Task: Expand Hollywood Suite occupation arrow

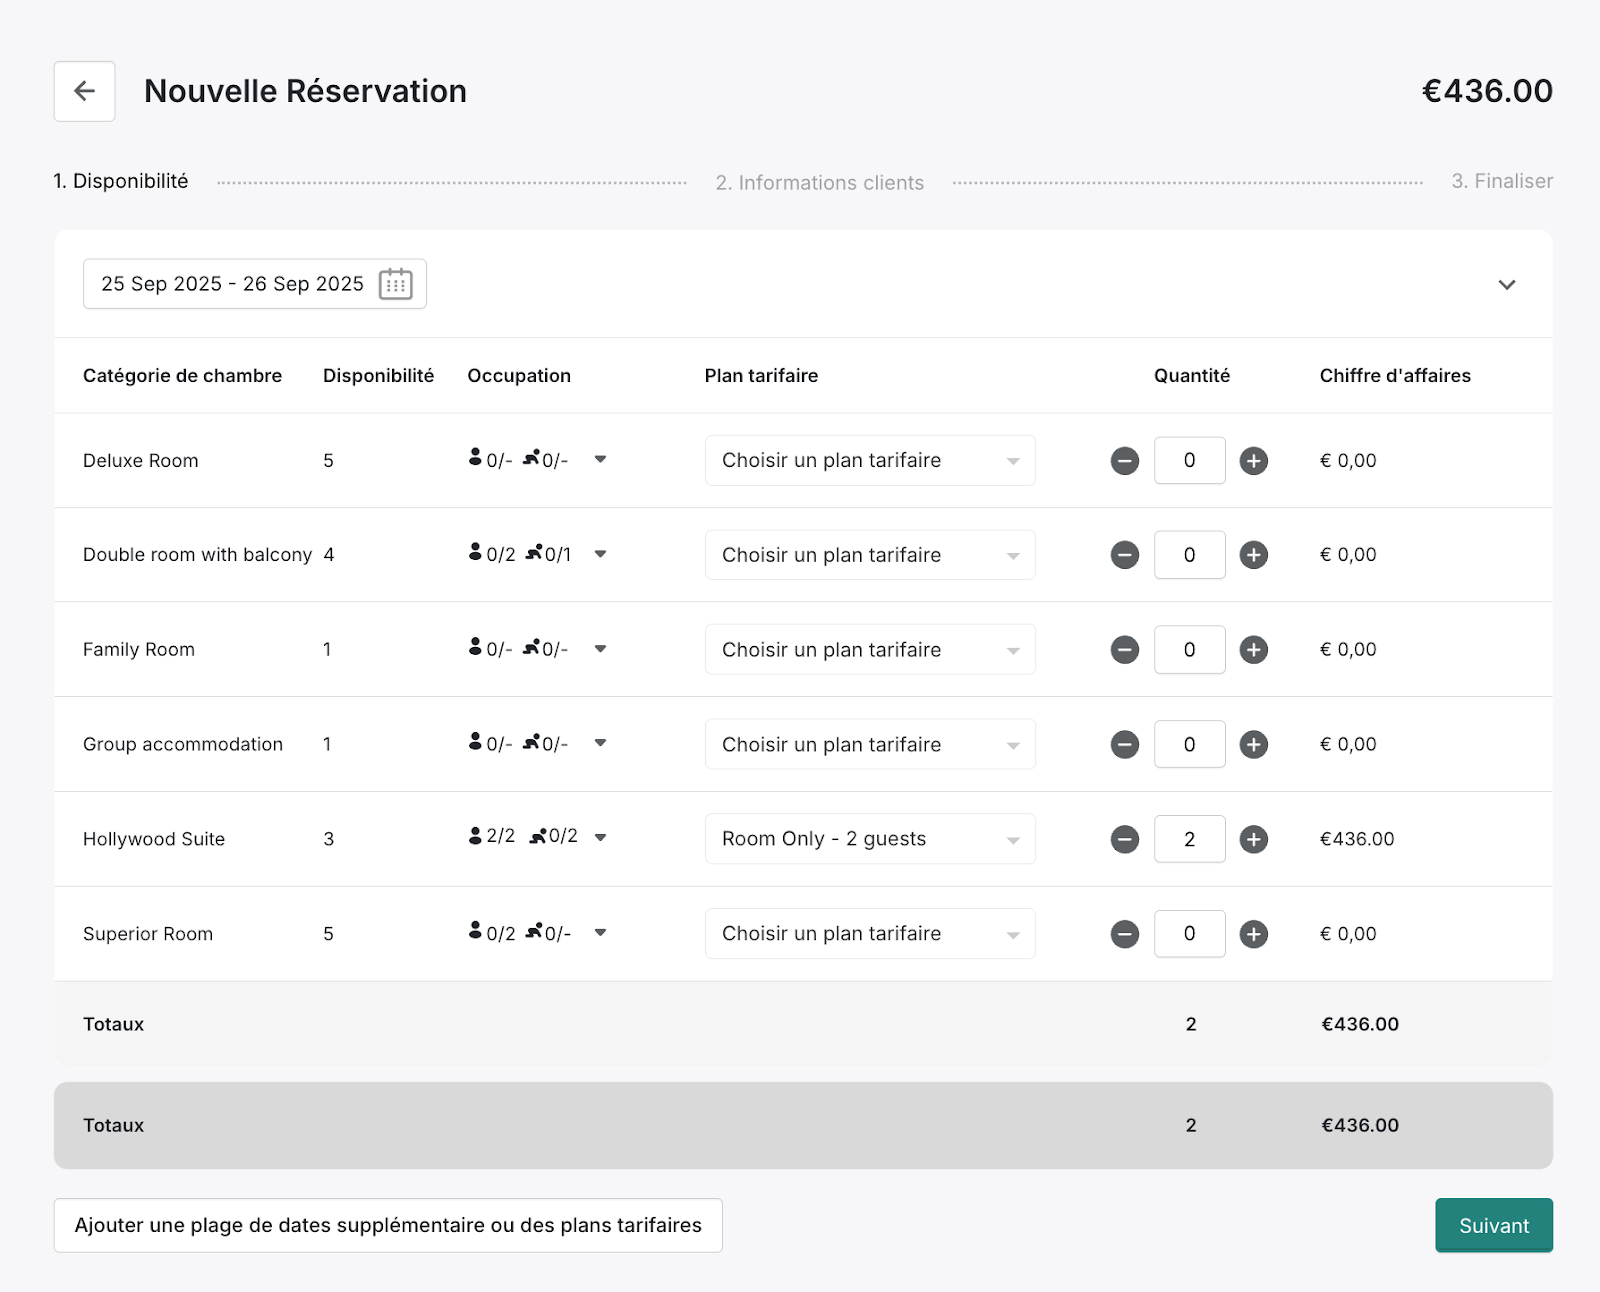Action: (x=600, y=838)
